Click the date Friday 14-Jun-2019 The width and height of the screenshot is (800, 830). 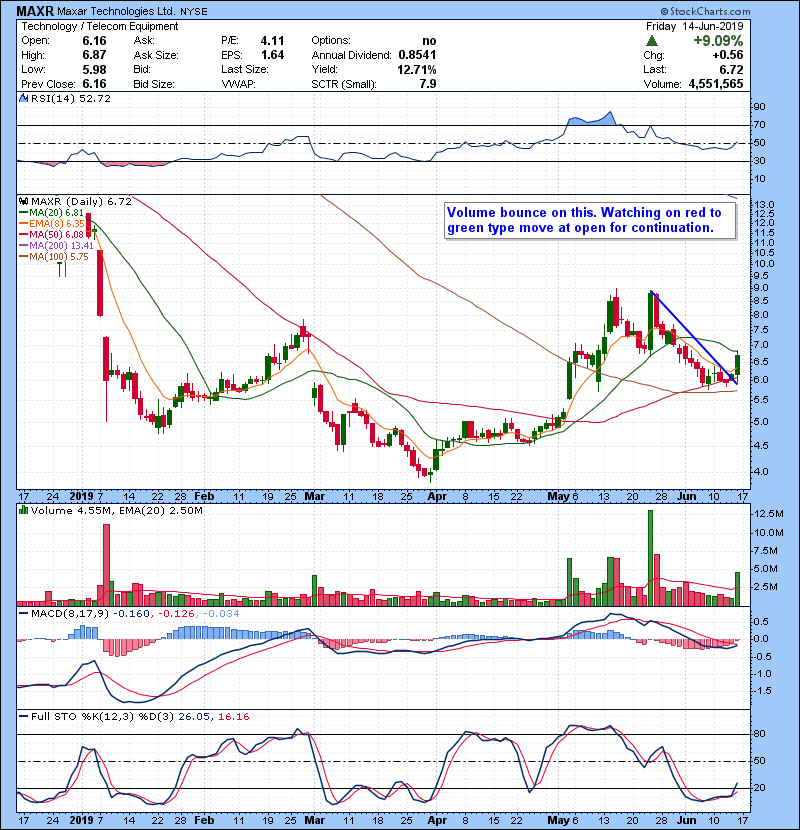point(695,26)
